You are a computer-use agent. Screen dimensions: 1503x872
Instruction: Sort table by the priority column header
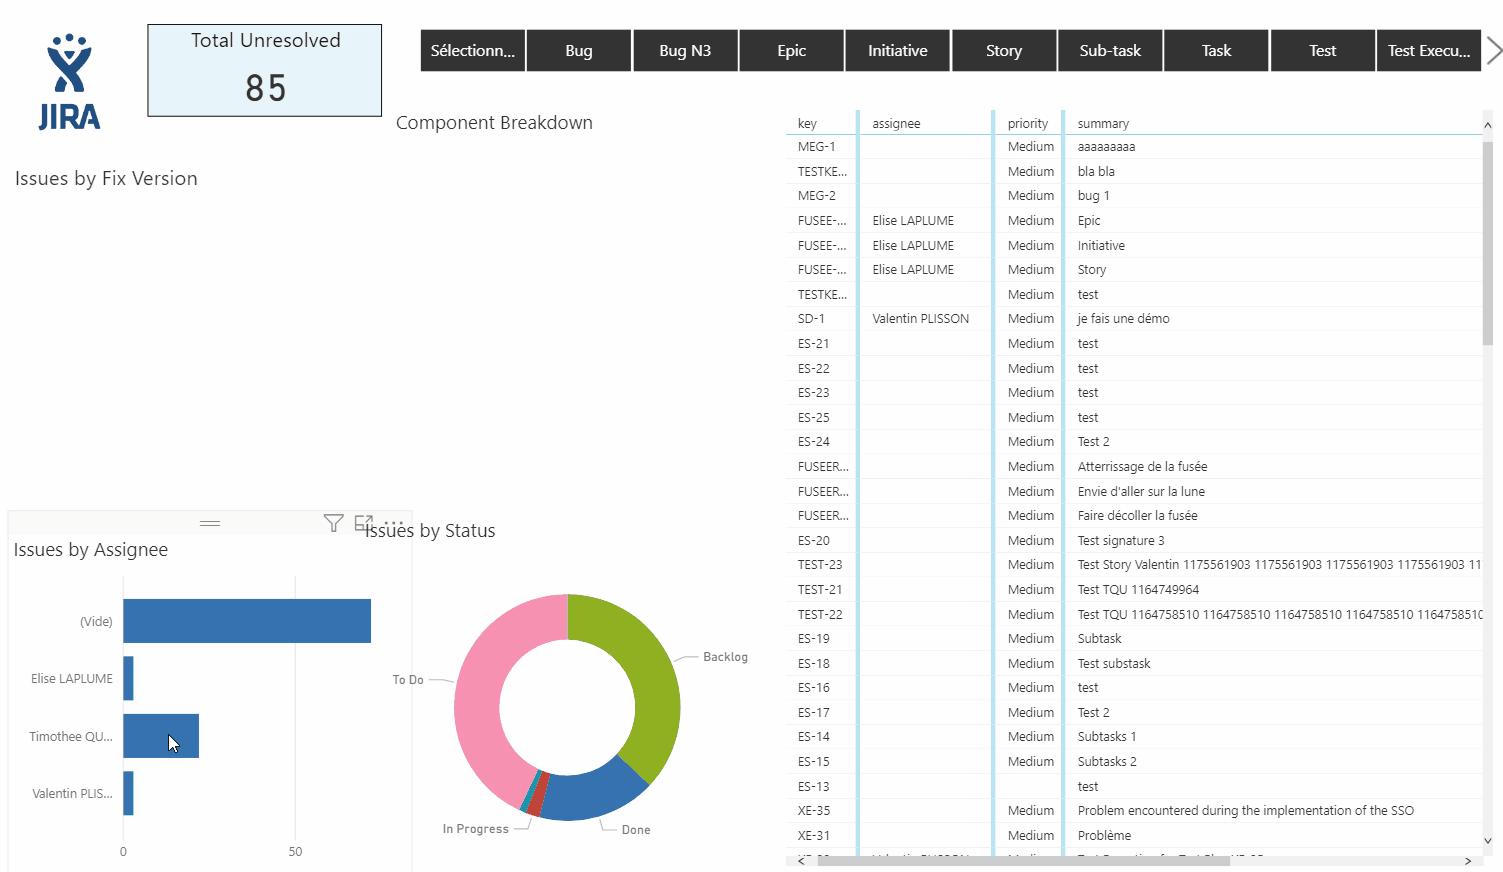click(x=1028, y=123)
